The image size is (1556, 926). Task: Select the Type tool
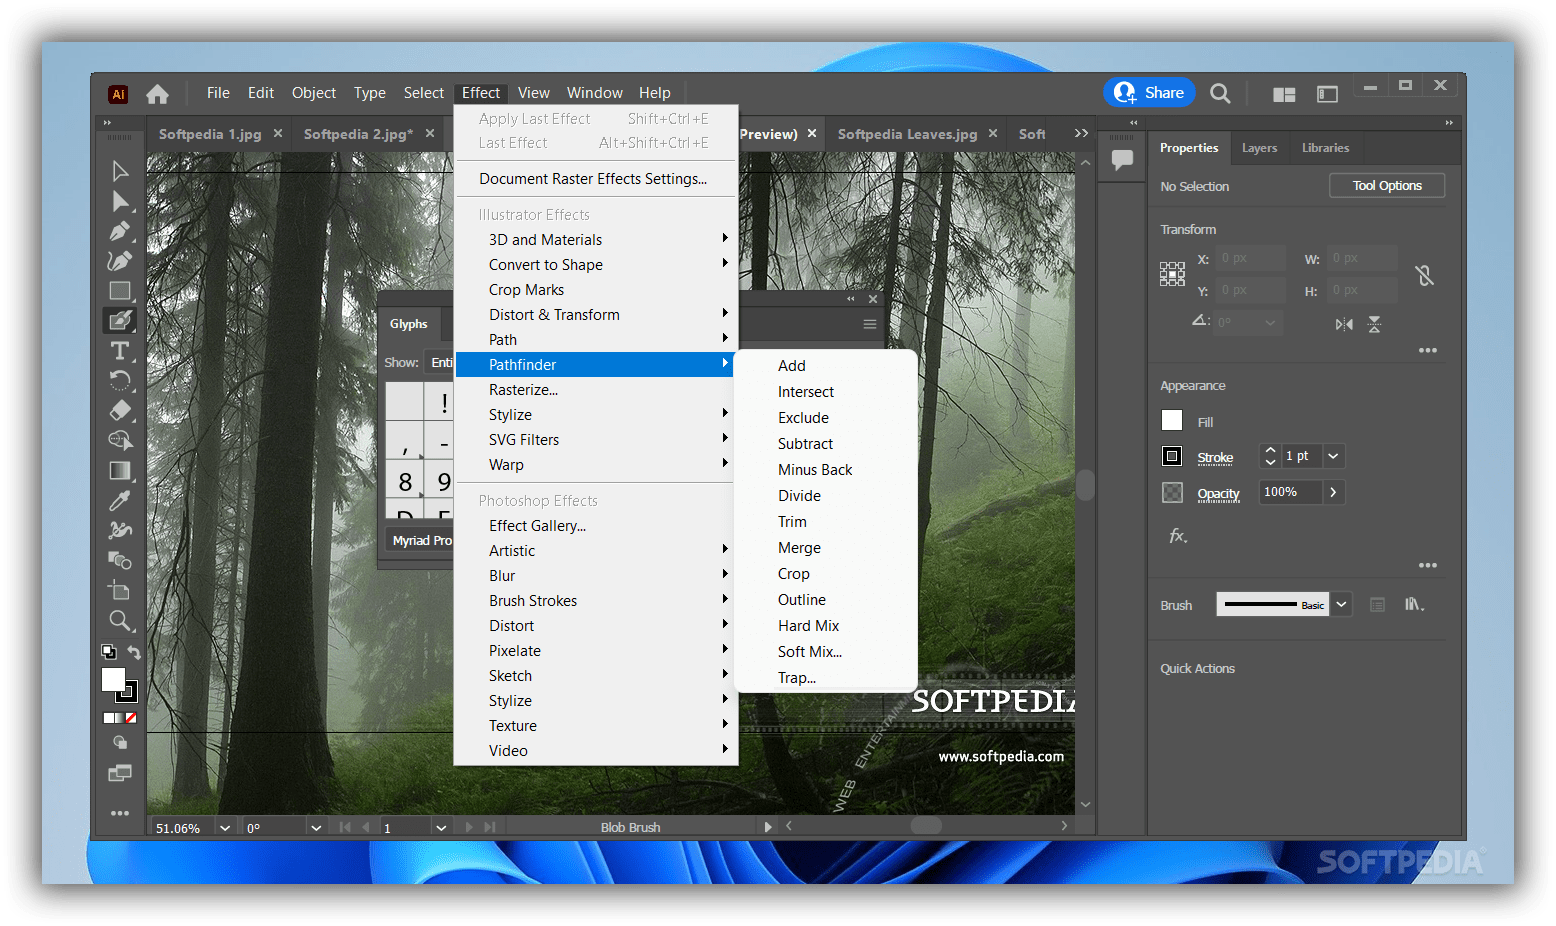(x=120, y=351)
